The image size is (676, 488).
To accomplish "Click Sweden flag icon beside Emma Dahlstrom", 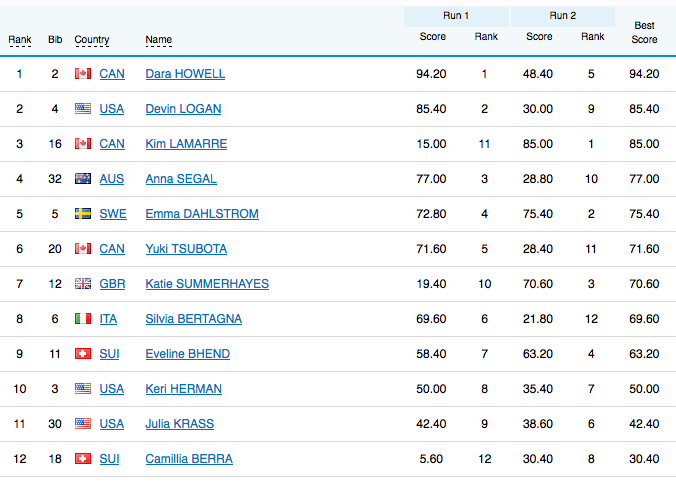I will [x=83, y=214].
